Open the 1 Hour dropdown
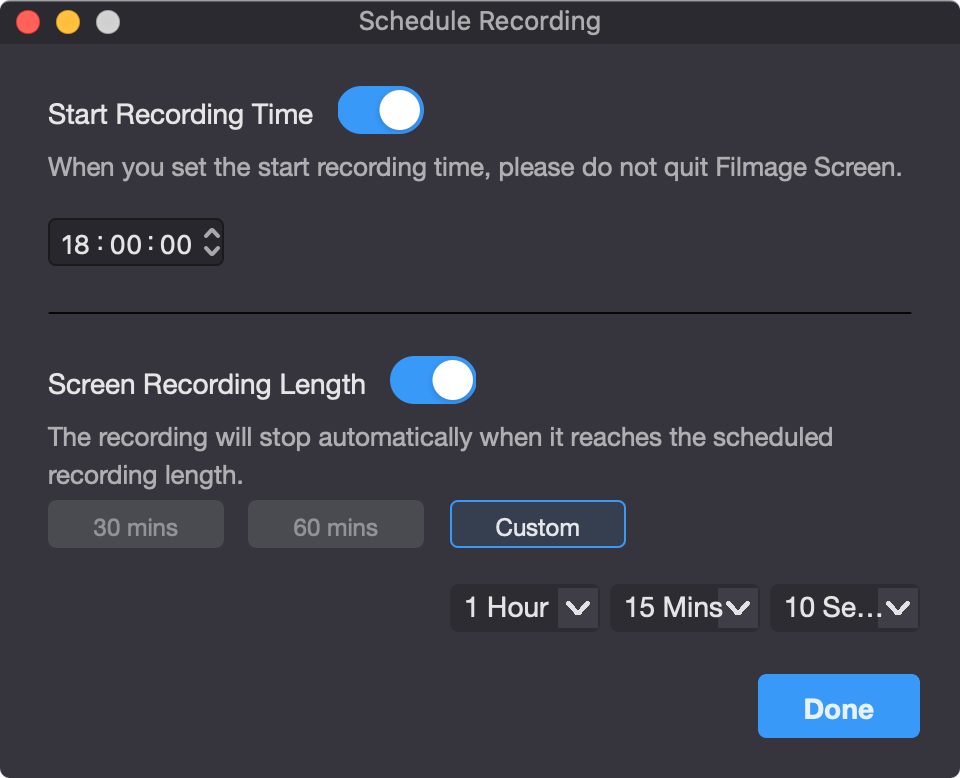960x778 pixels. point(524,608)
